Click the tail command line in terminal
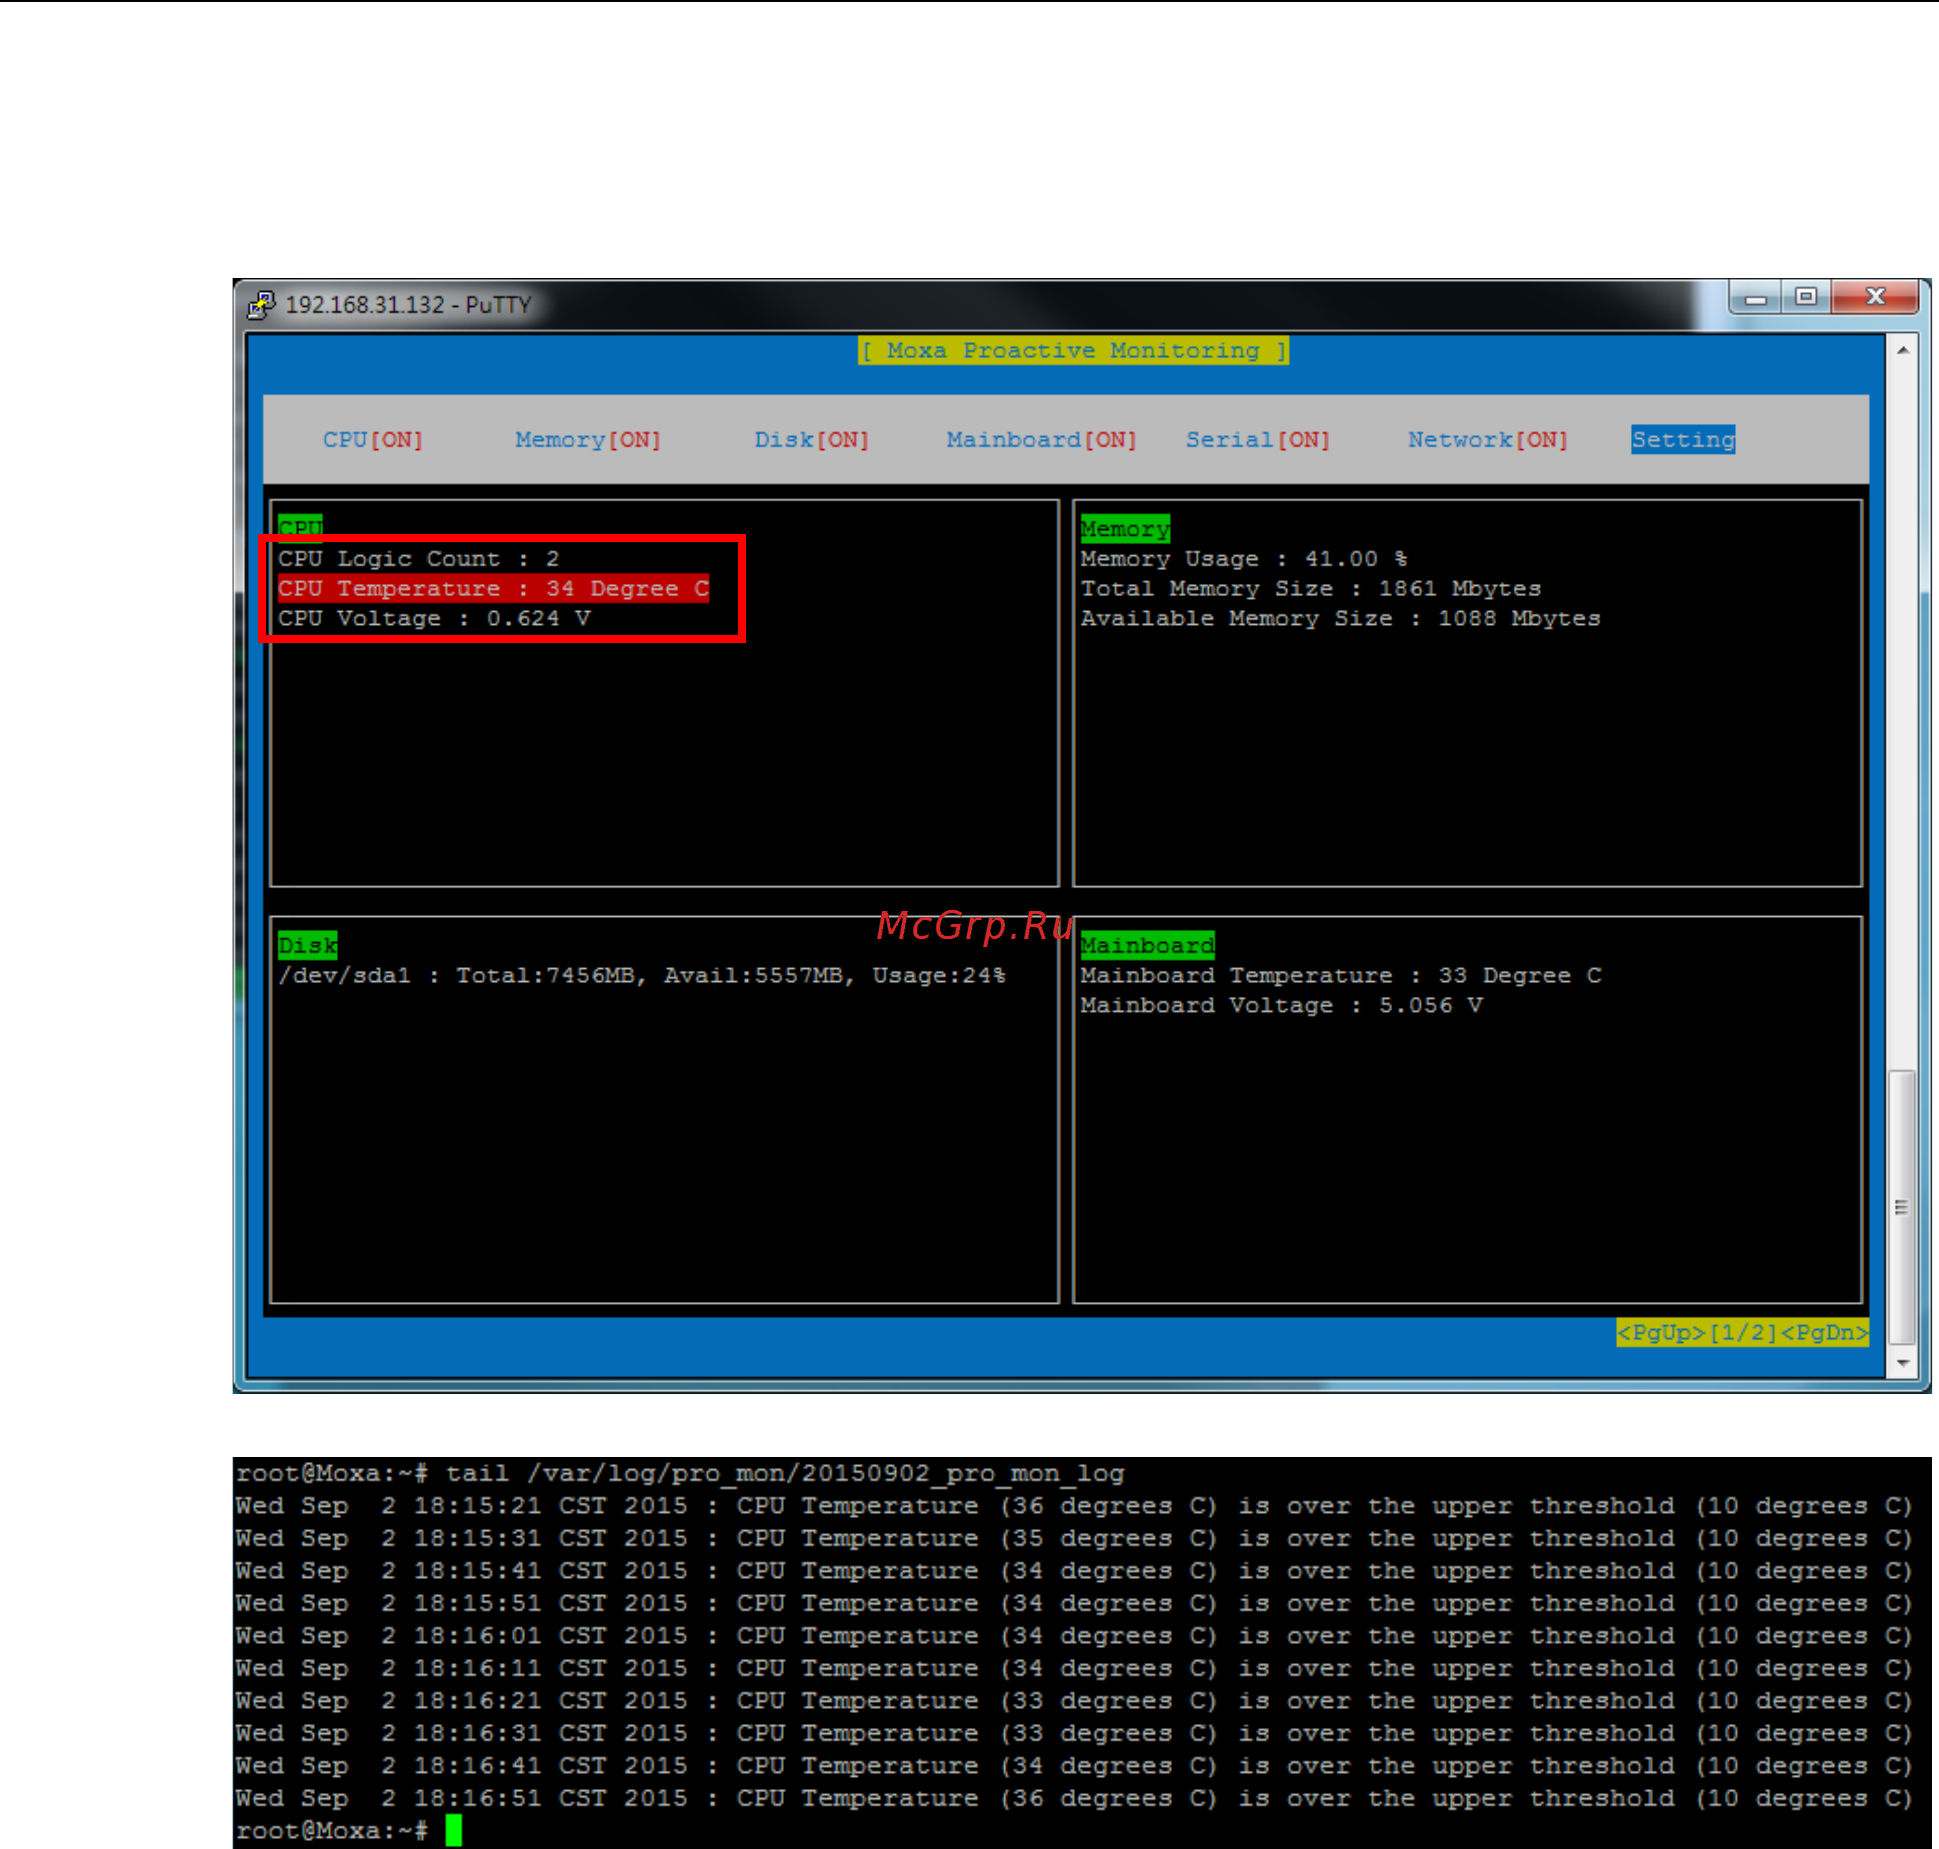 (680, 1473)
